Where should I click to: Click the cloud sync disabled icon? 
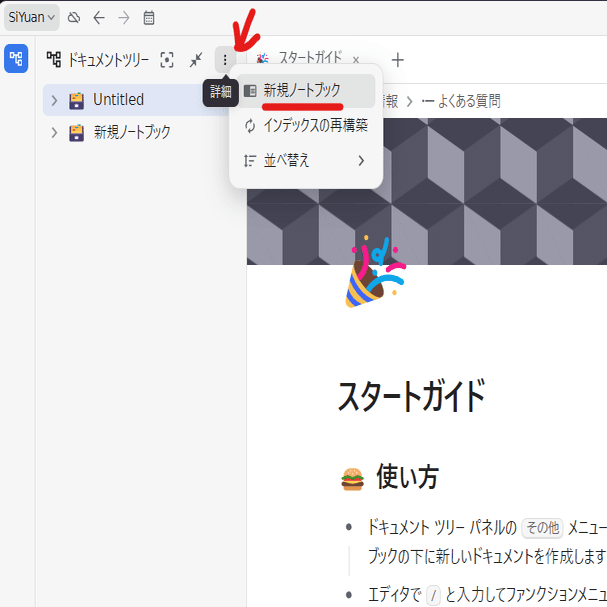74,17
